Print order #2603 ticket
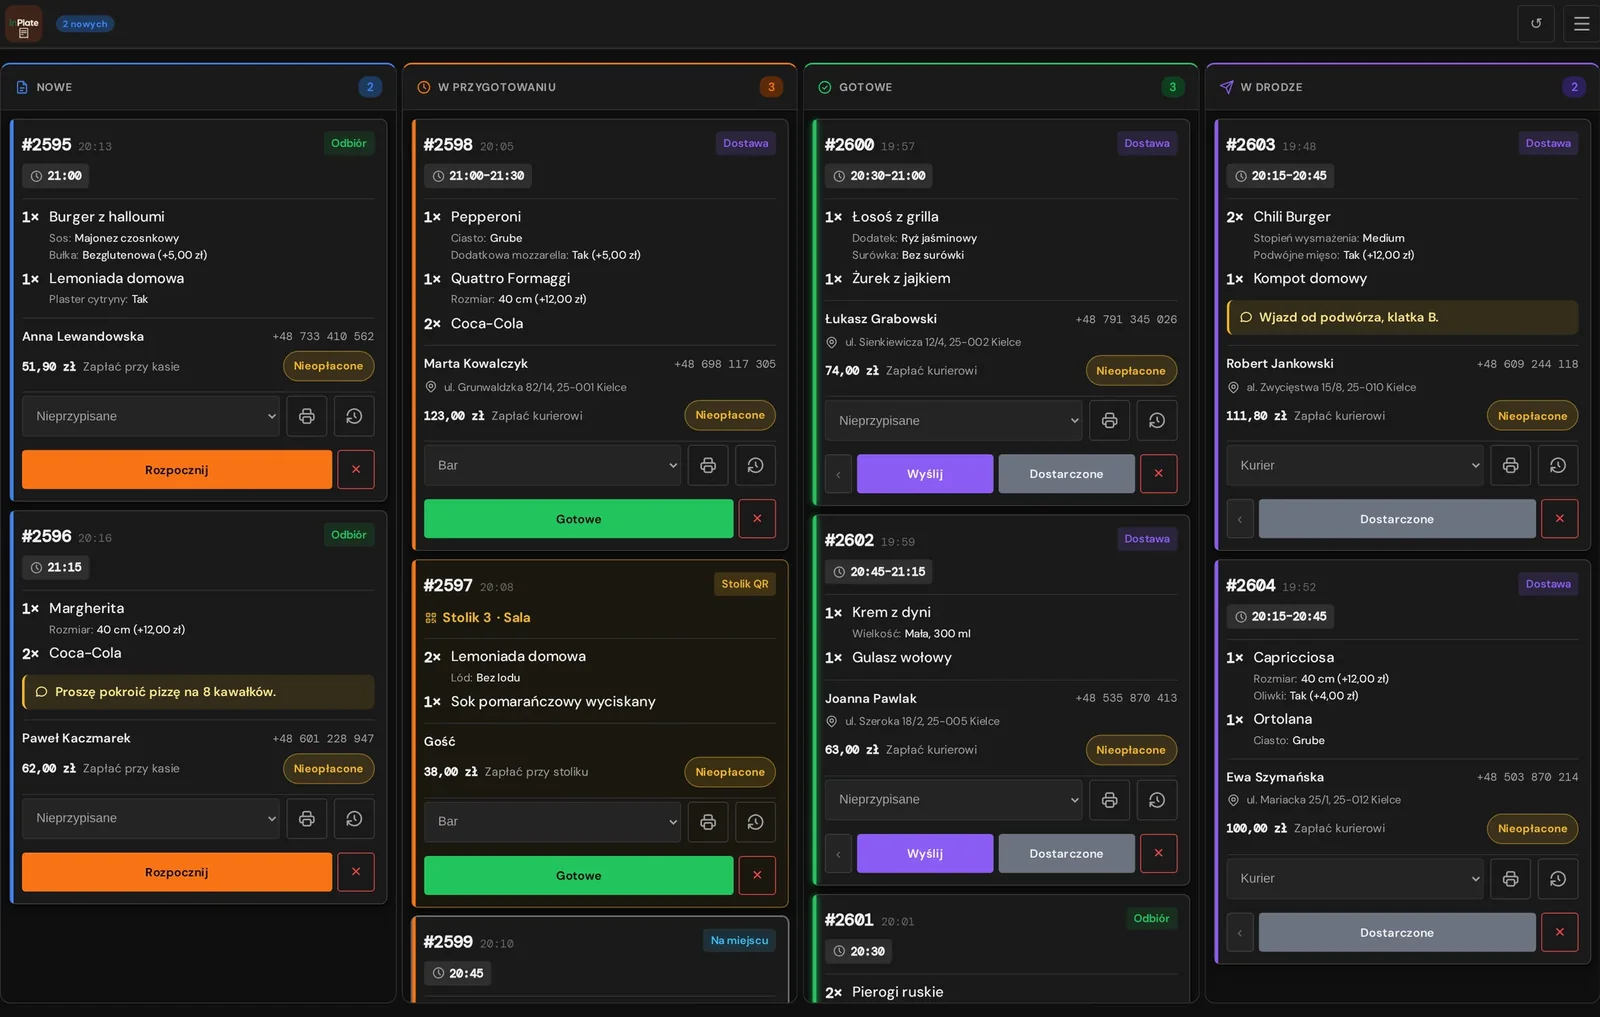1600x1017 pixels. (1511, 465)
